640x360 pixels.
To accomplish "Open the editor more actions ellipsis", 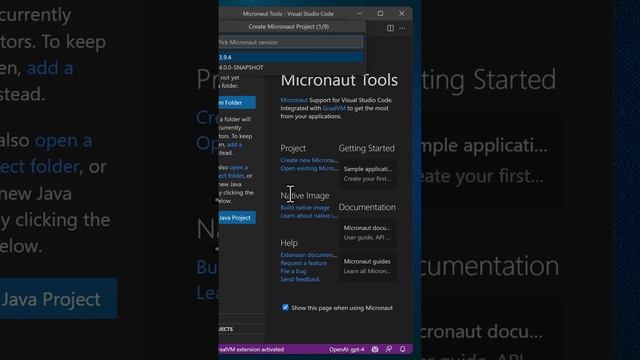I will [x=402, y=28].
